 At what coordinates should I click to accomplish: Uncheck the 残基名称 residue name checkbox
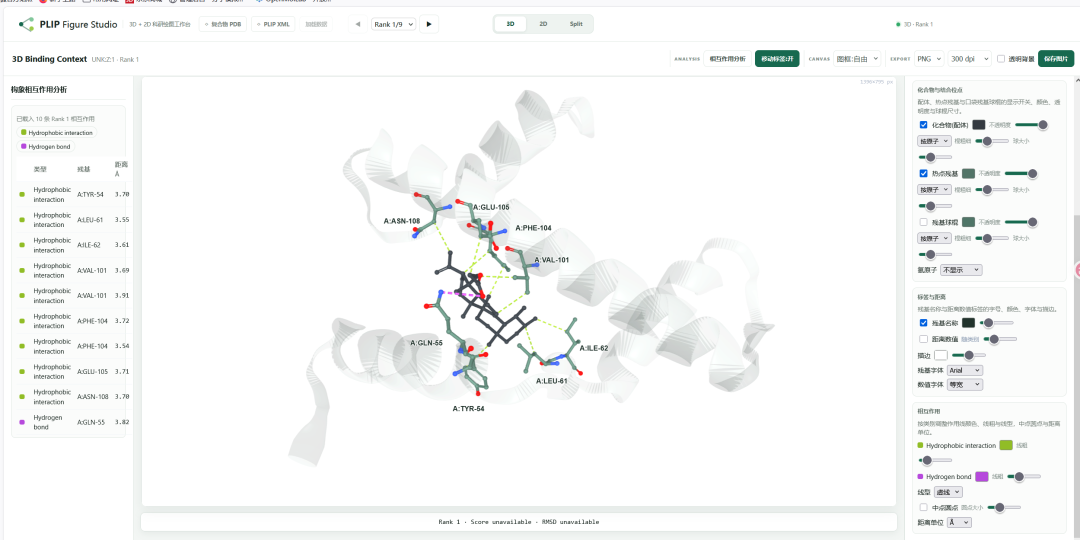(923, 322)
